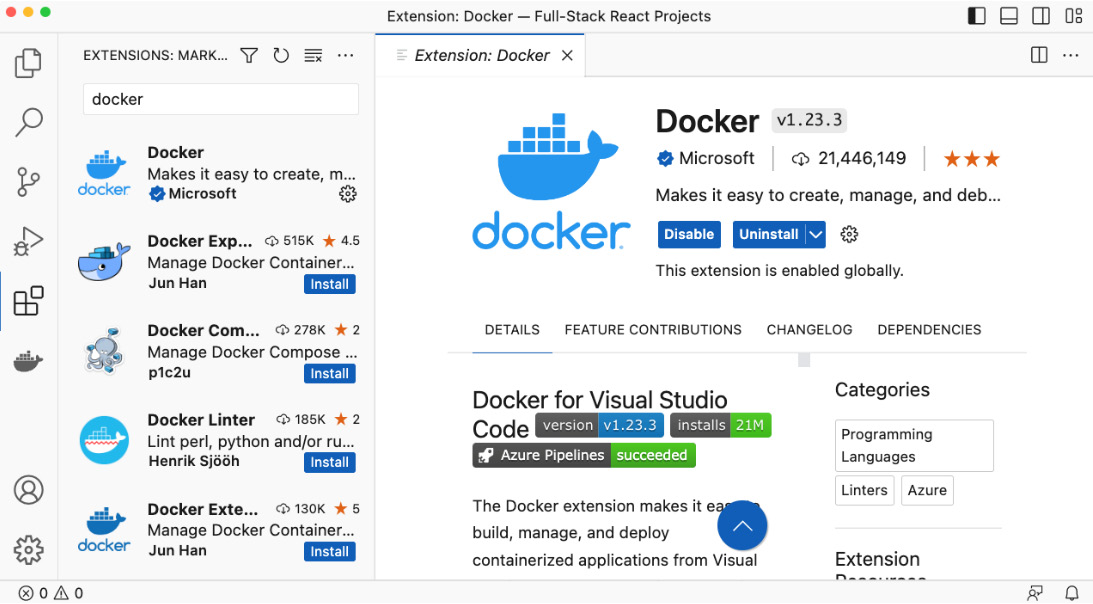Open the Programming Languages category

[914, 446]
